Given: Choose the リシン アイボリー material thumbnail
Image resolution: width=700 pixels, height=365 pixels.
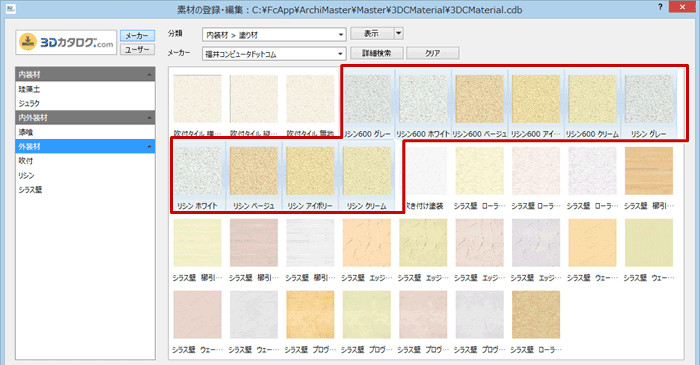Looking at the screenshot, I should [x=310, y=171].
